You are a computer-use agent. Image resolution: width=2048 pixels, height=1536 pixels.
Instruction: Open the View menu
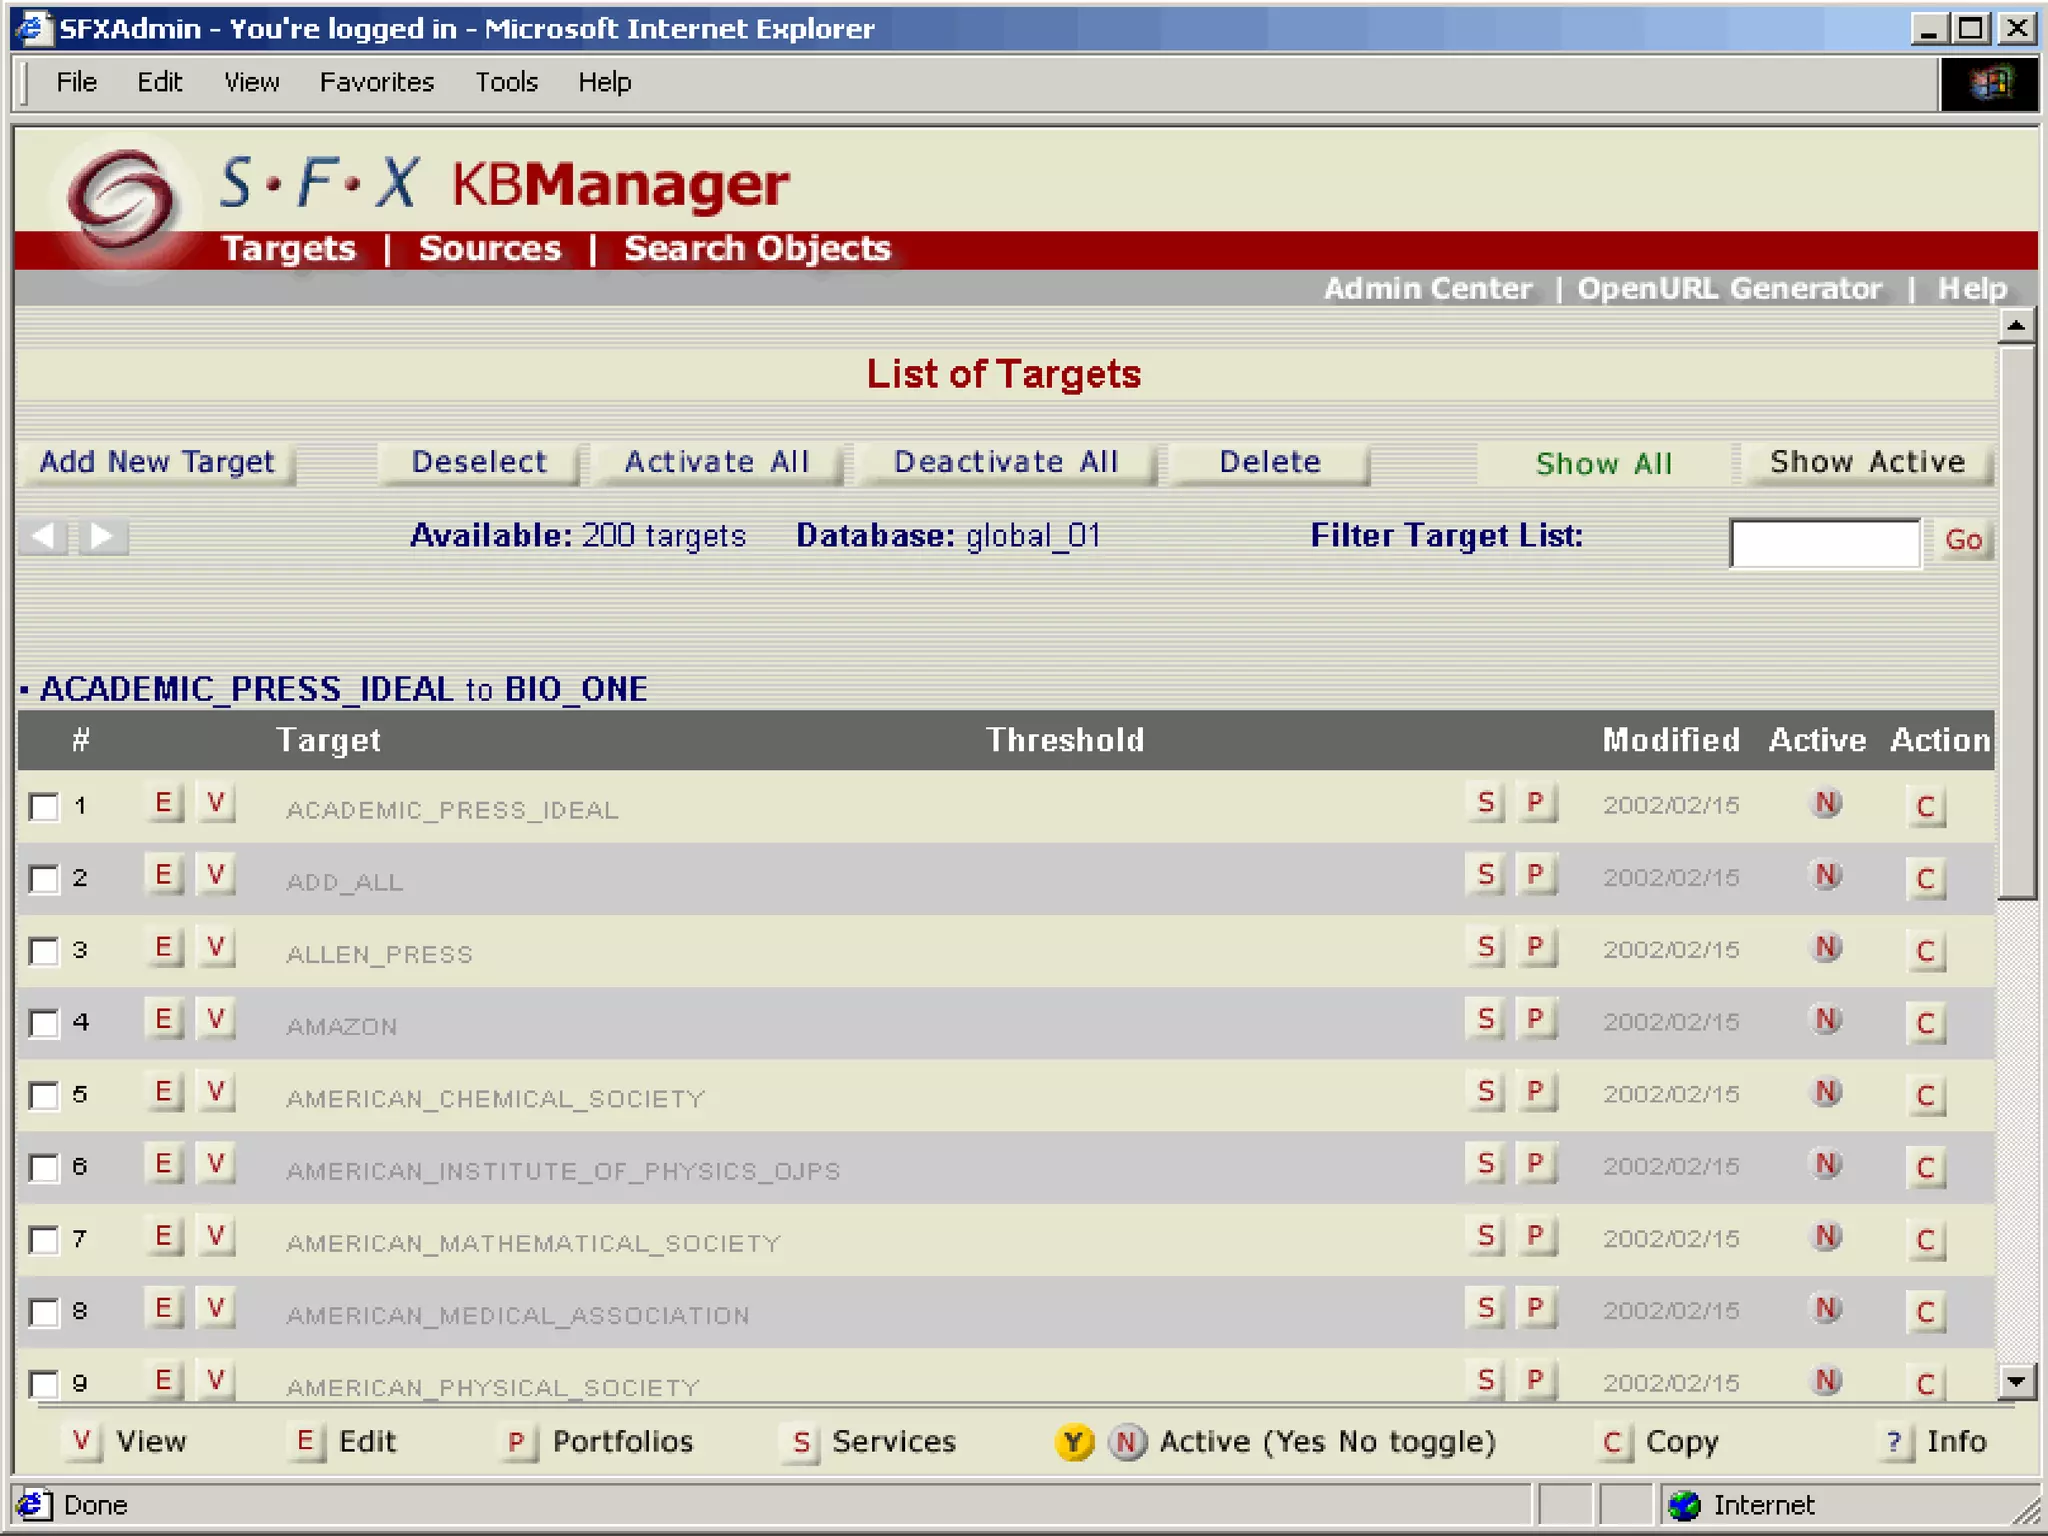251,82
